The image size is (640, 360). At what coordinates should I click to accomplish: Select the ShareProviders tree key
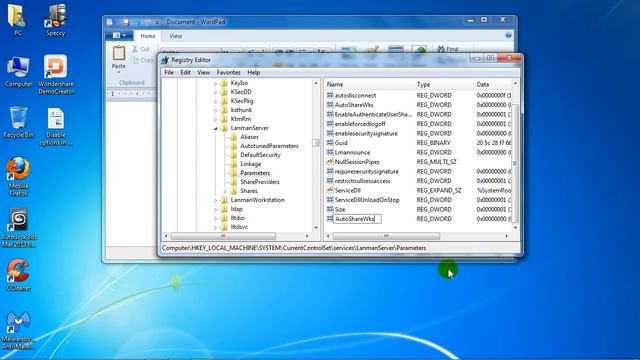click(x=260, y=182)
